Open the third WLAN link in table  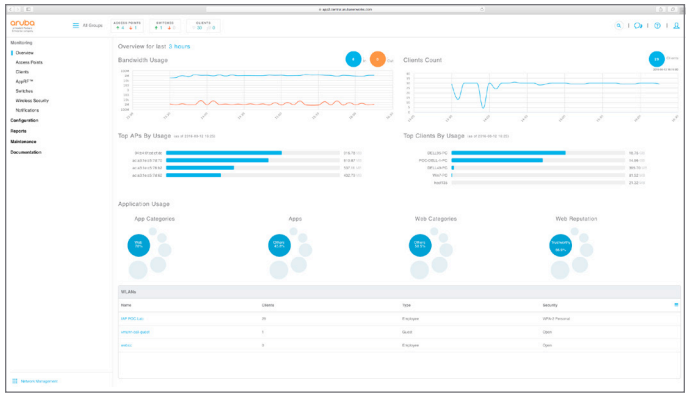coord(126,345)
